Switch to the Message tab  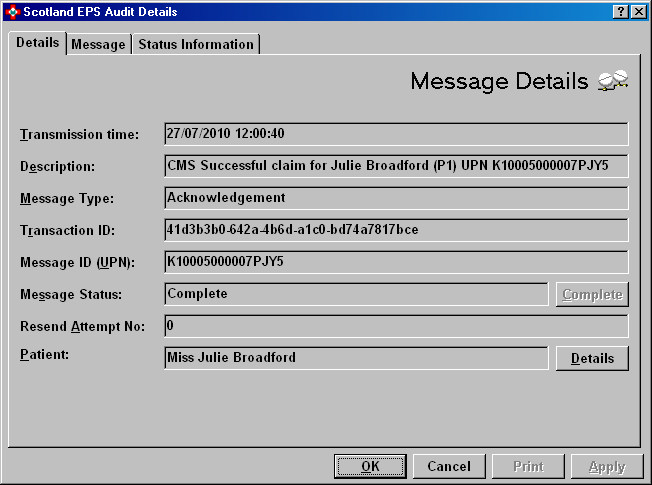tap(98, 44)
